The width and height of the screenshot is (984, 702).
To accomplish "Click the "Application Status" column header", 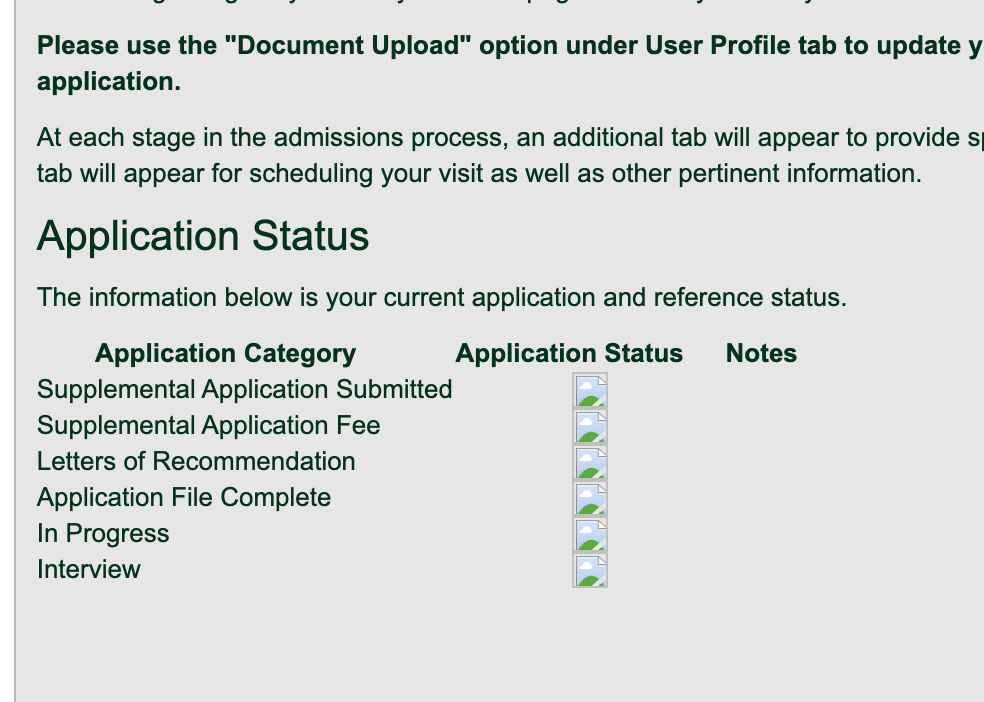I will coord(569,353).
